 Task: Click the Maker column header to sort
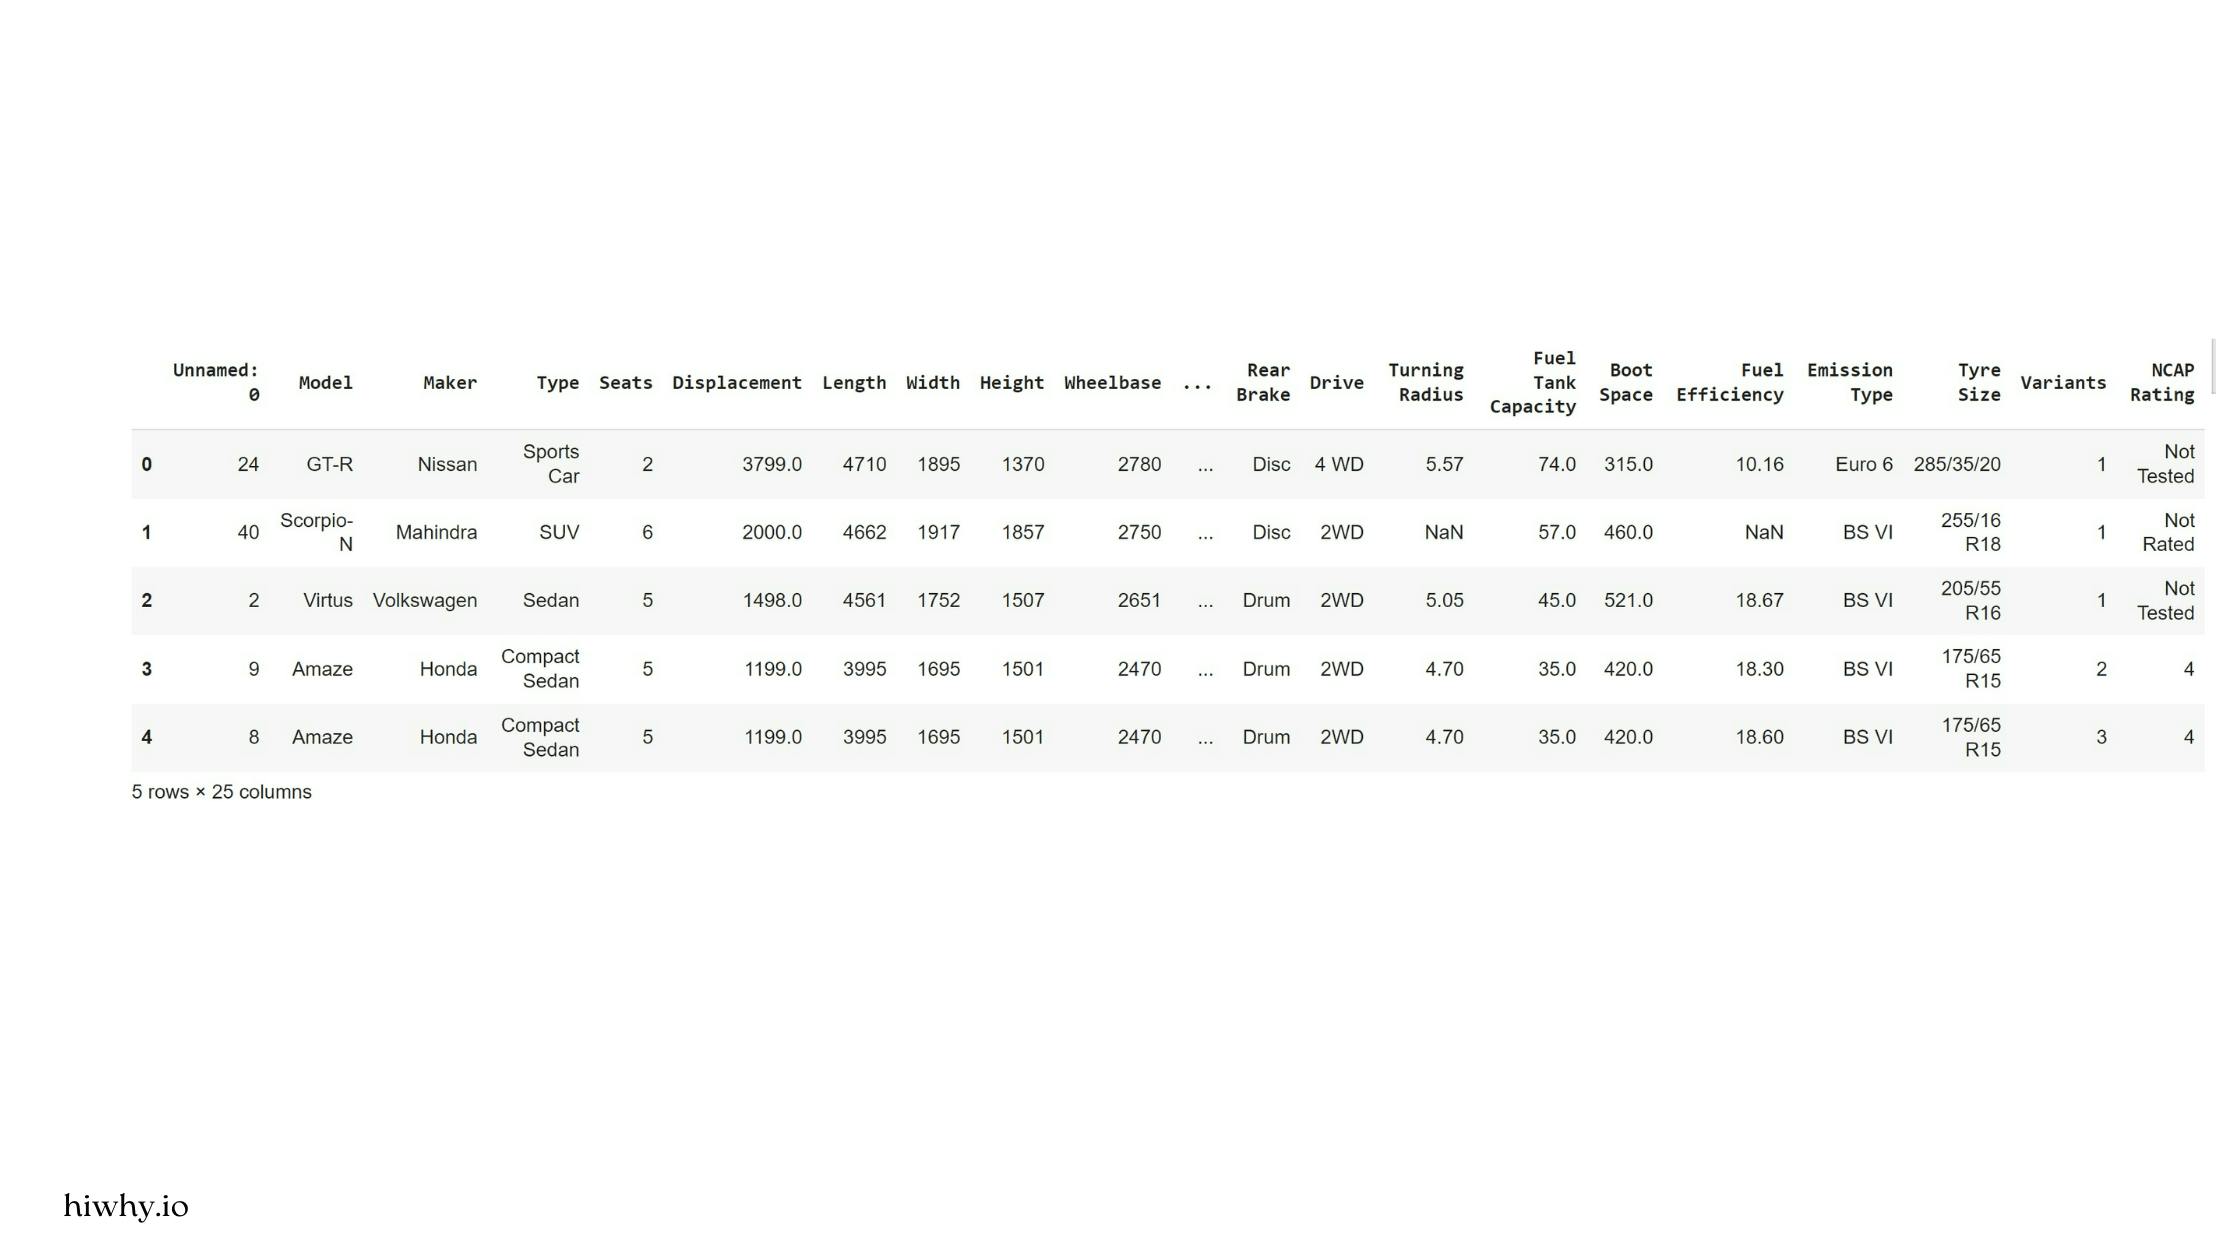pyautogui.click(x=448, y=382)
